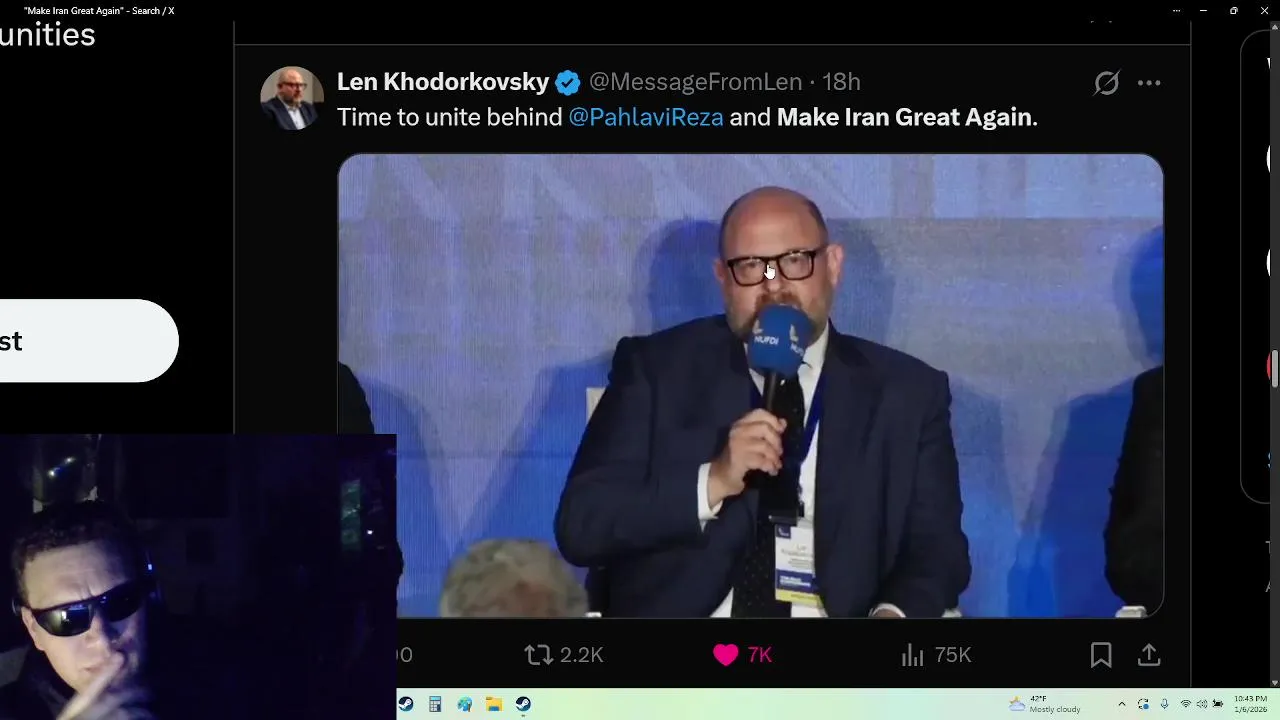Share the tweet via share icon
Viewport: 1280px width, 720px height.
[1149, 655]
